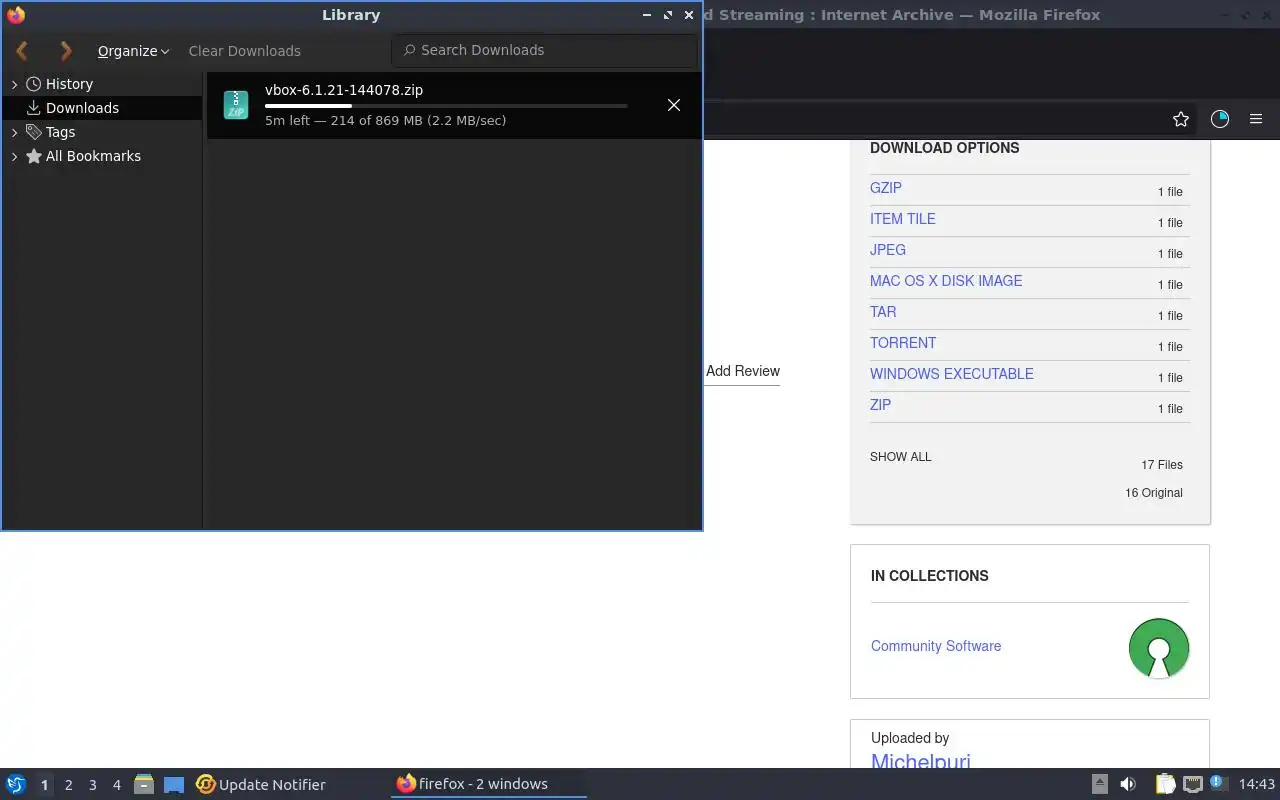The image size is (1280, 800).
Task: Close the Library window
Action: click(x=689, y=15)
